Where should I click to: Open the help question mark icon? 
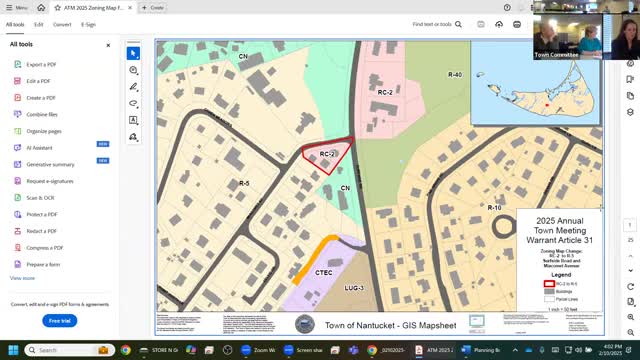[507, 7]
